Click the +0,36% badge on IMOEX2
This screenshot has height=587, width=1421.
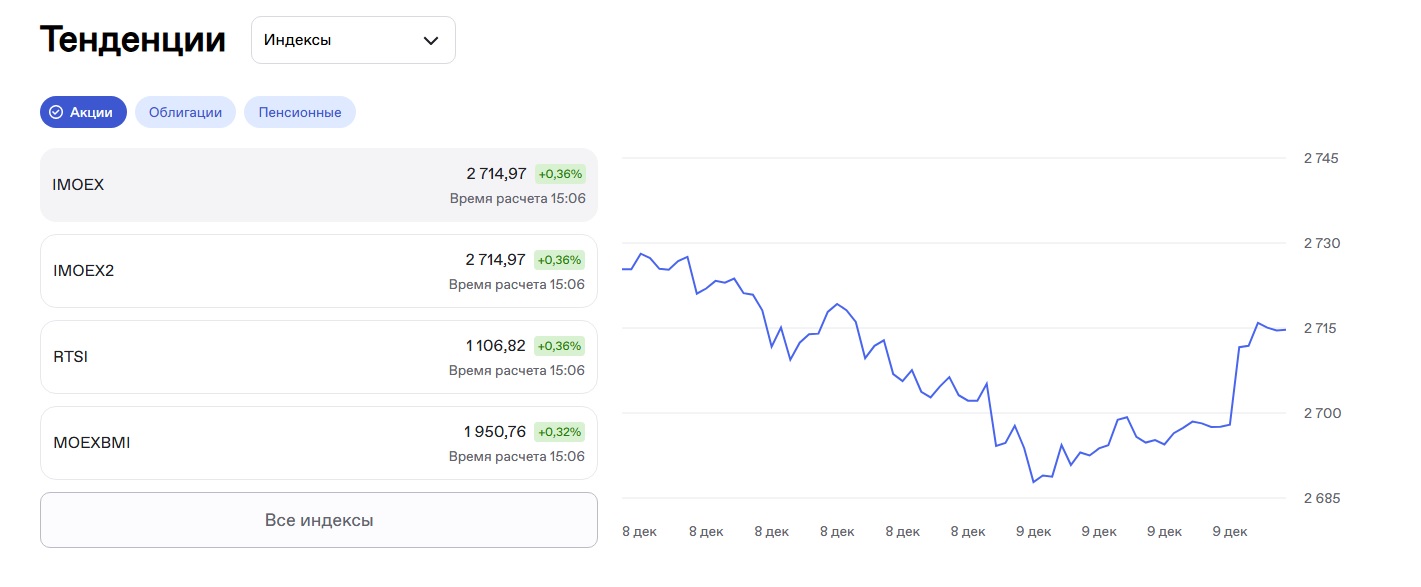559,260
